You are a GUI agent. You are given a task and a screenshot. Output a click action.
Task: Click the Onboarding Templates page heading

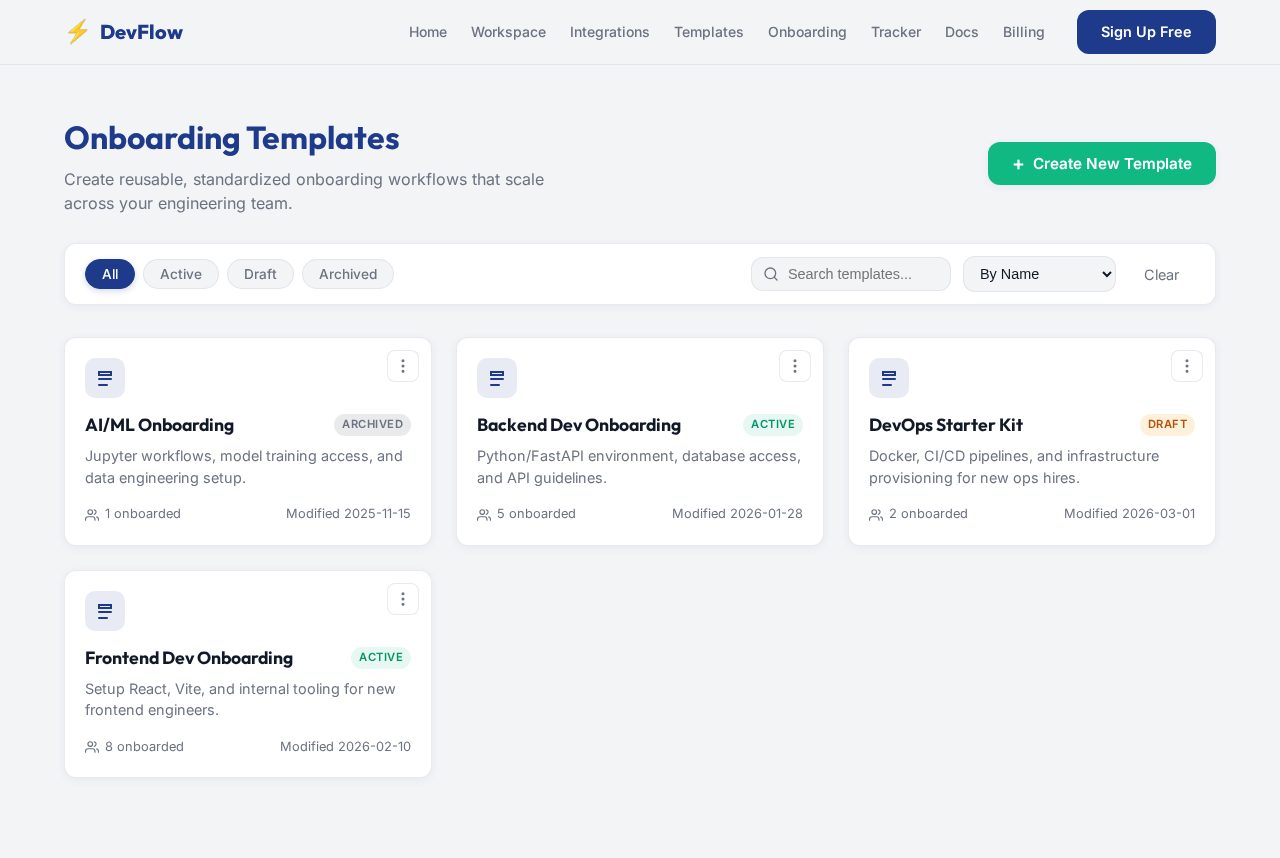(232, 138)
